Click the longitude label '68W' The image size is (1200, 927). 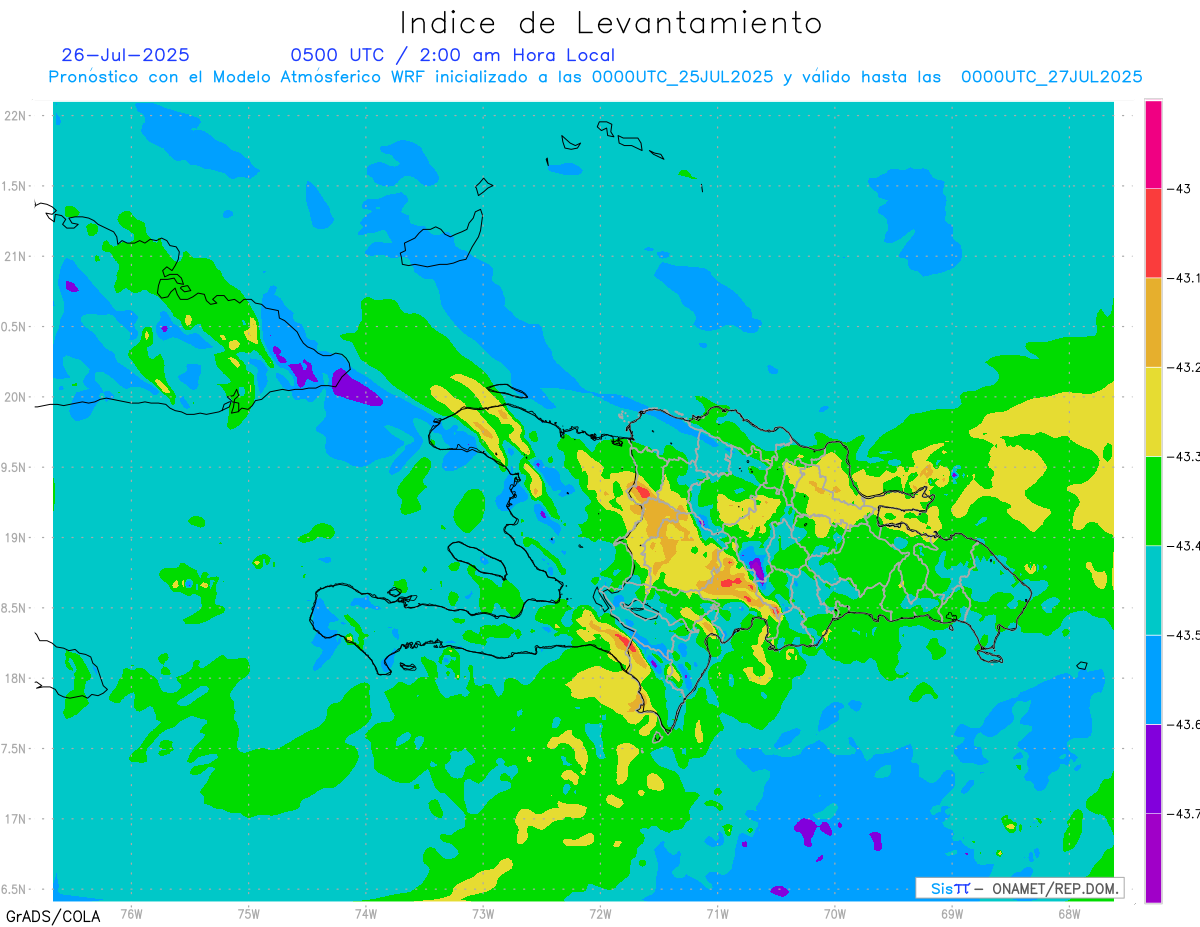point(1069,913)
